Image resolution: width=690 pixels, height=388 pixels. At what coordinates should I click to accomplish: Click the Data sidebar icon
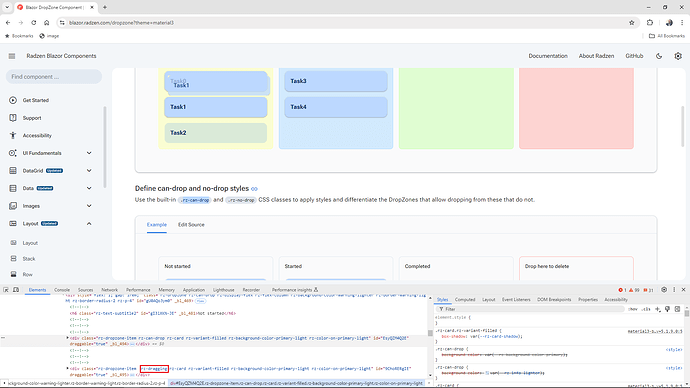click(x=13, y=188)
